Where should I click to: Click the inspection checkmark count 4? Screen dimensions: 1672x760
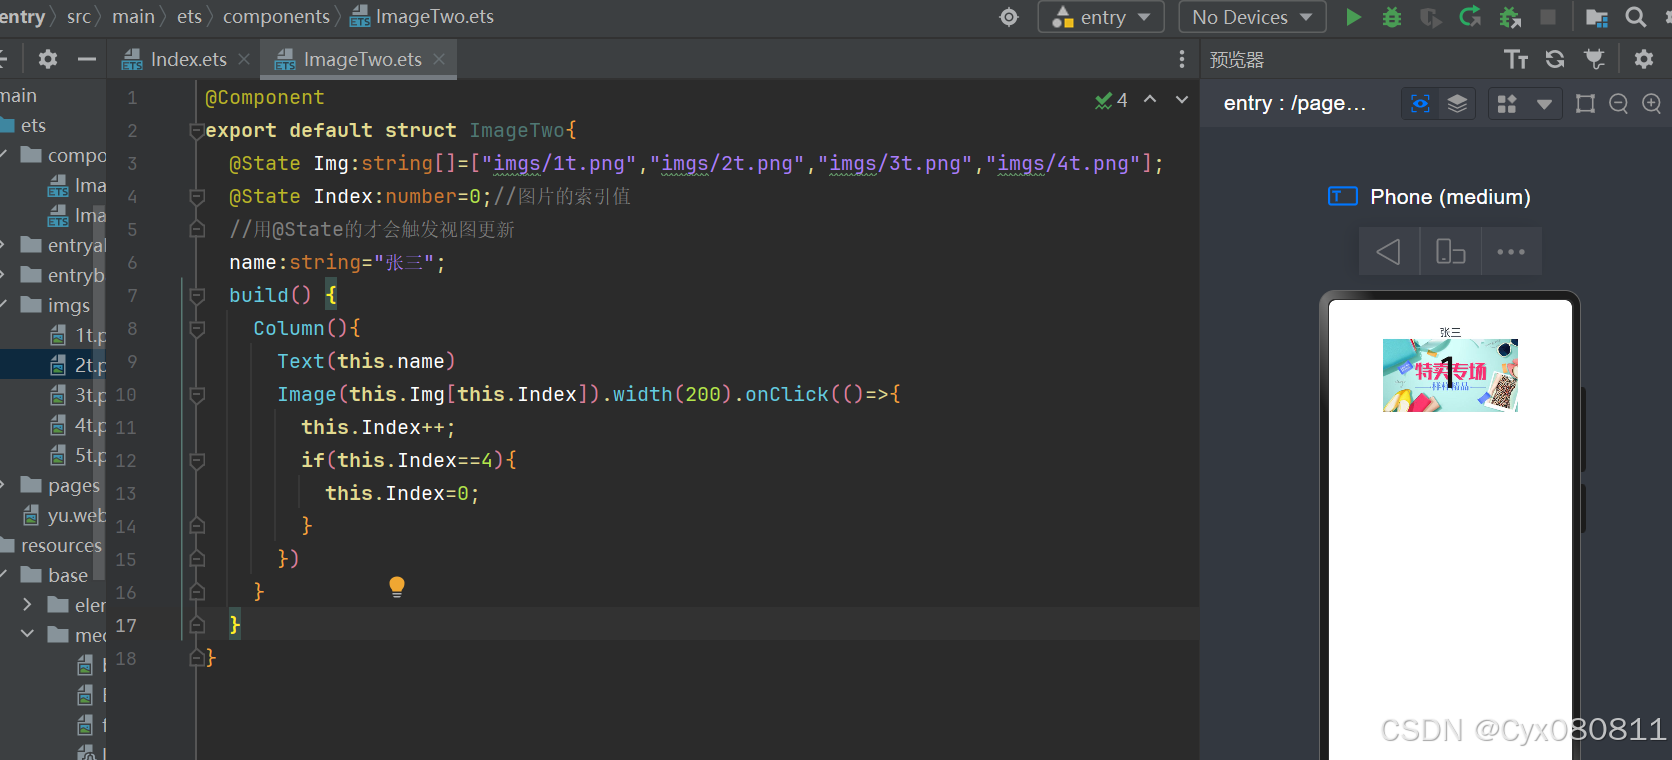(x=1111, y=100)
